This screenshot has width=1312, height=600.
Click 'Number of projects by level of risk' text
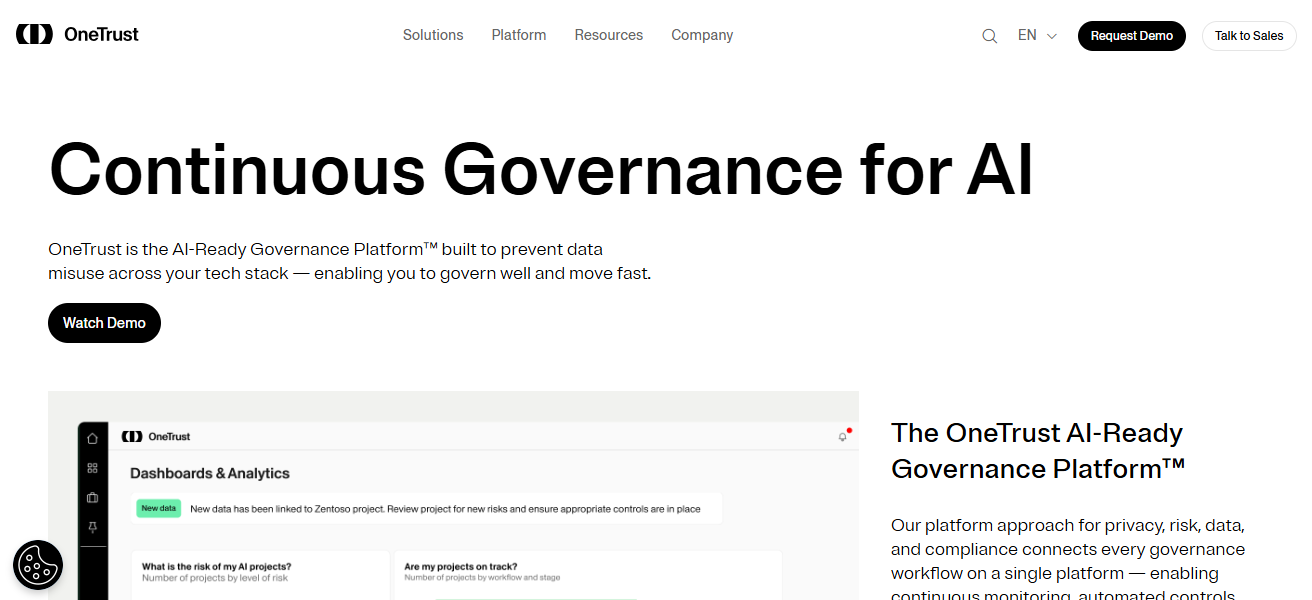[x=217, y=578]
